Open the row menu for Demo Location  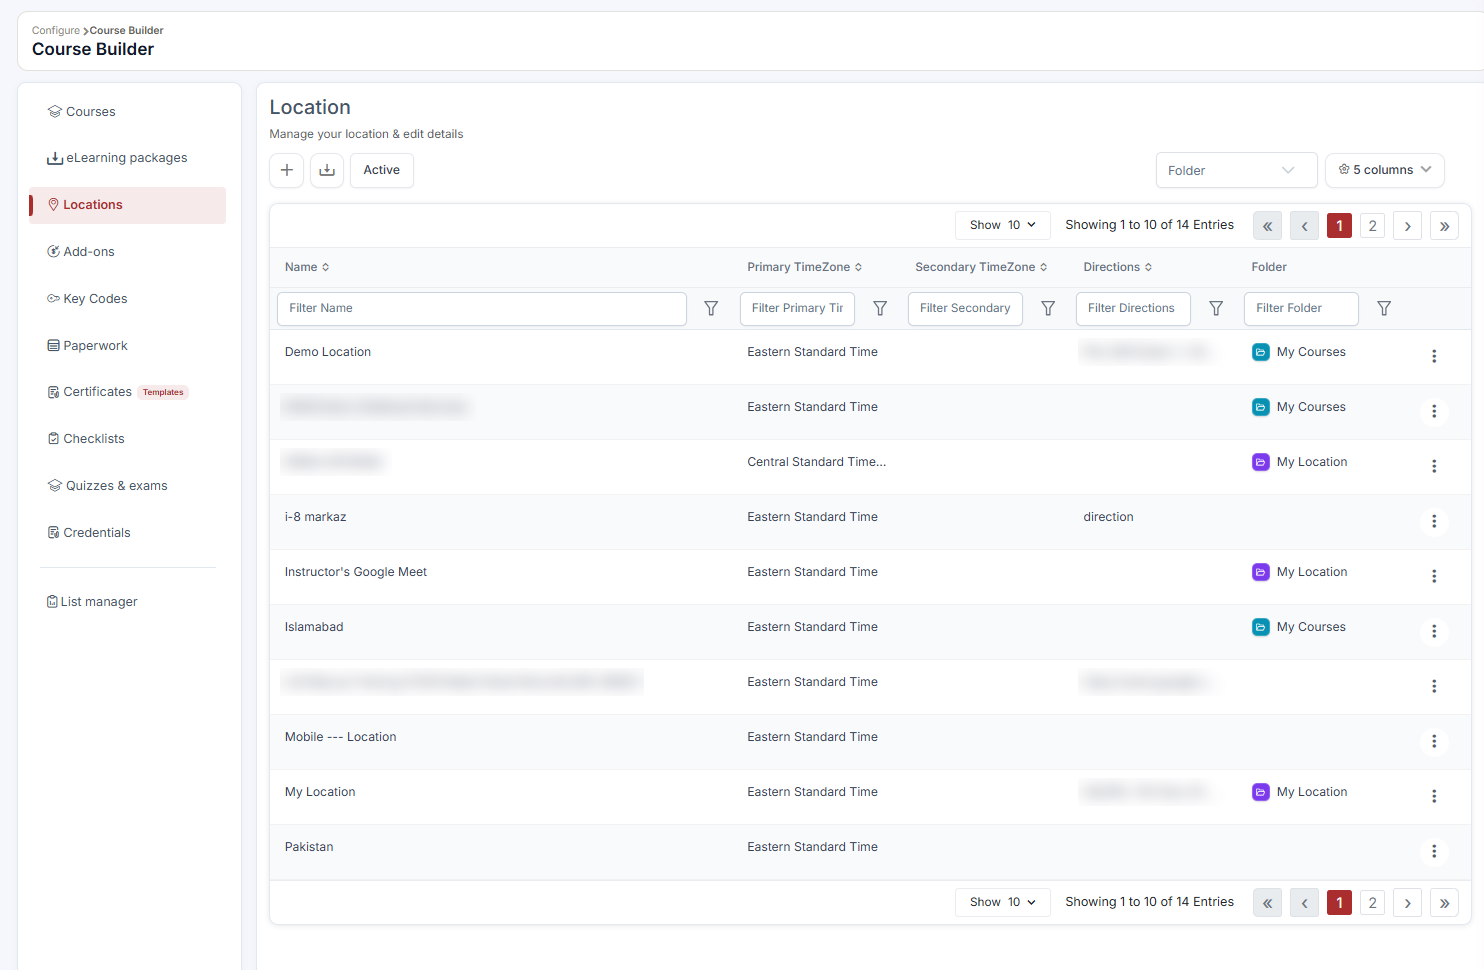point(1434,356)
